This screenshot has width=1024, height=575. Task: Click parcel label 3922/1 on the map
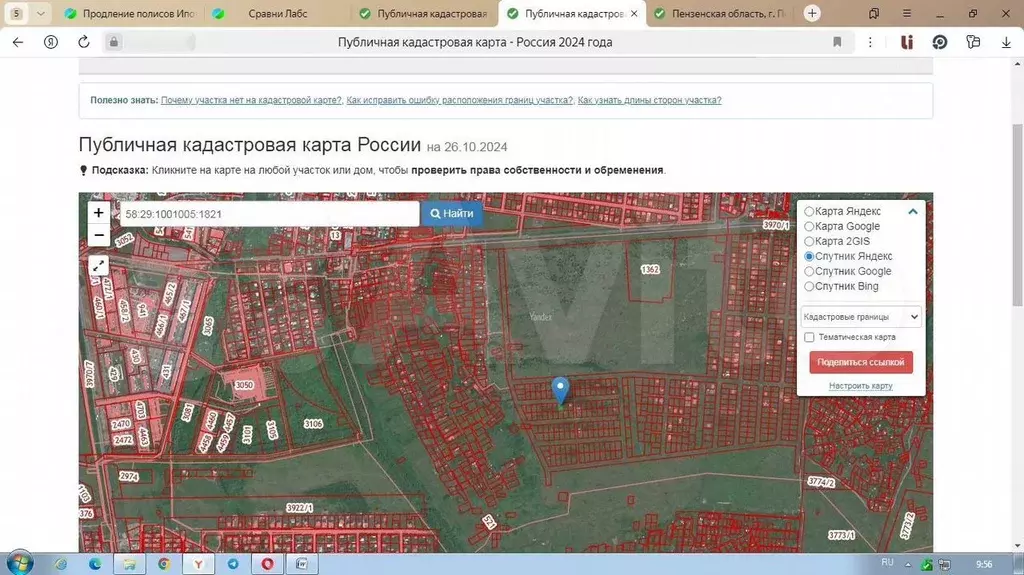click(x=299, y=508)
